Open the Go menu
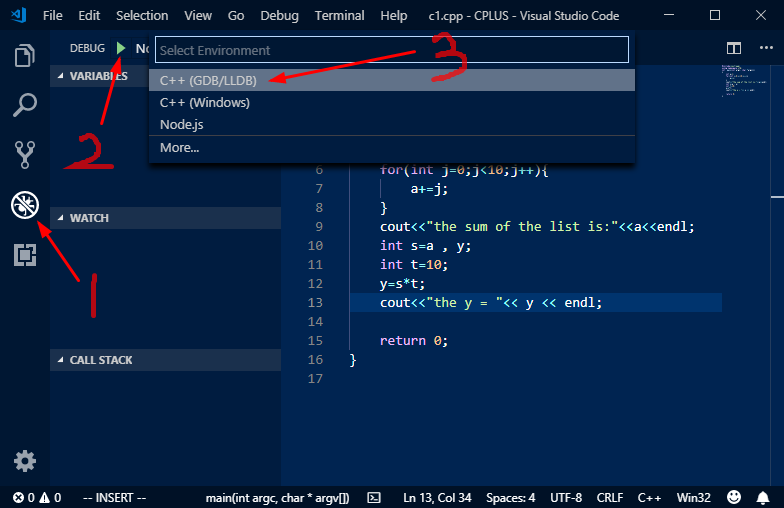Viewport: 784px width, 508px height. click(x=236, y=16)
